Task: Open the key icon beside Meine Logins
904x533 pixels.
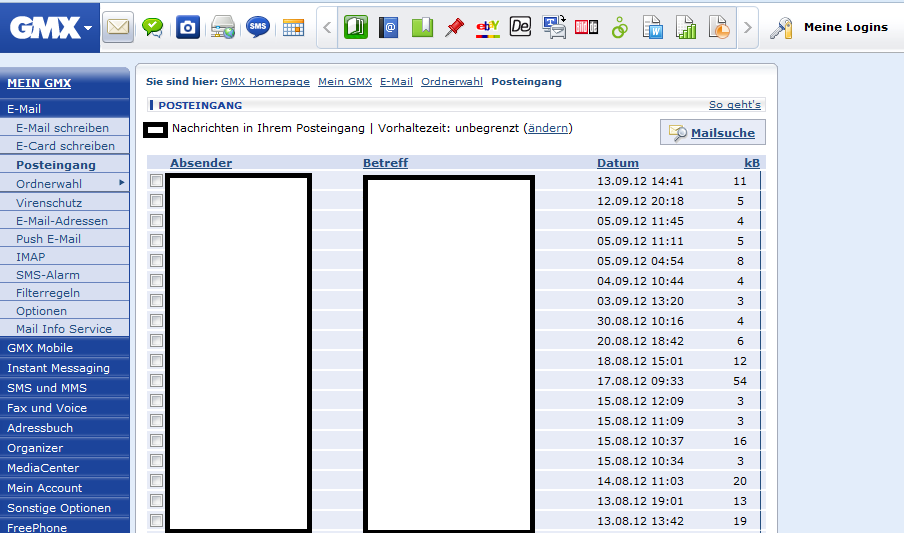Action: (x=782, y=28)
